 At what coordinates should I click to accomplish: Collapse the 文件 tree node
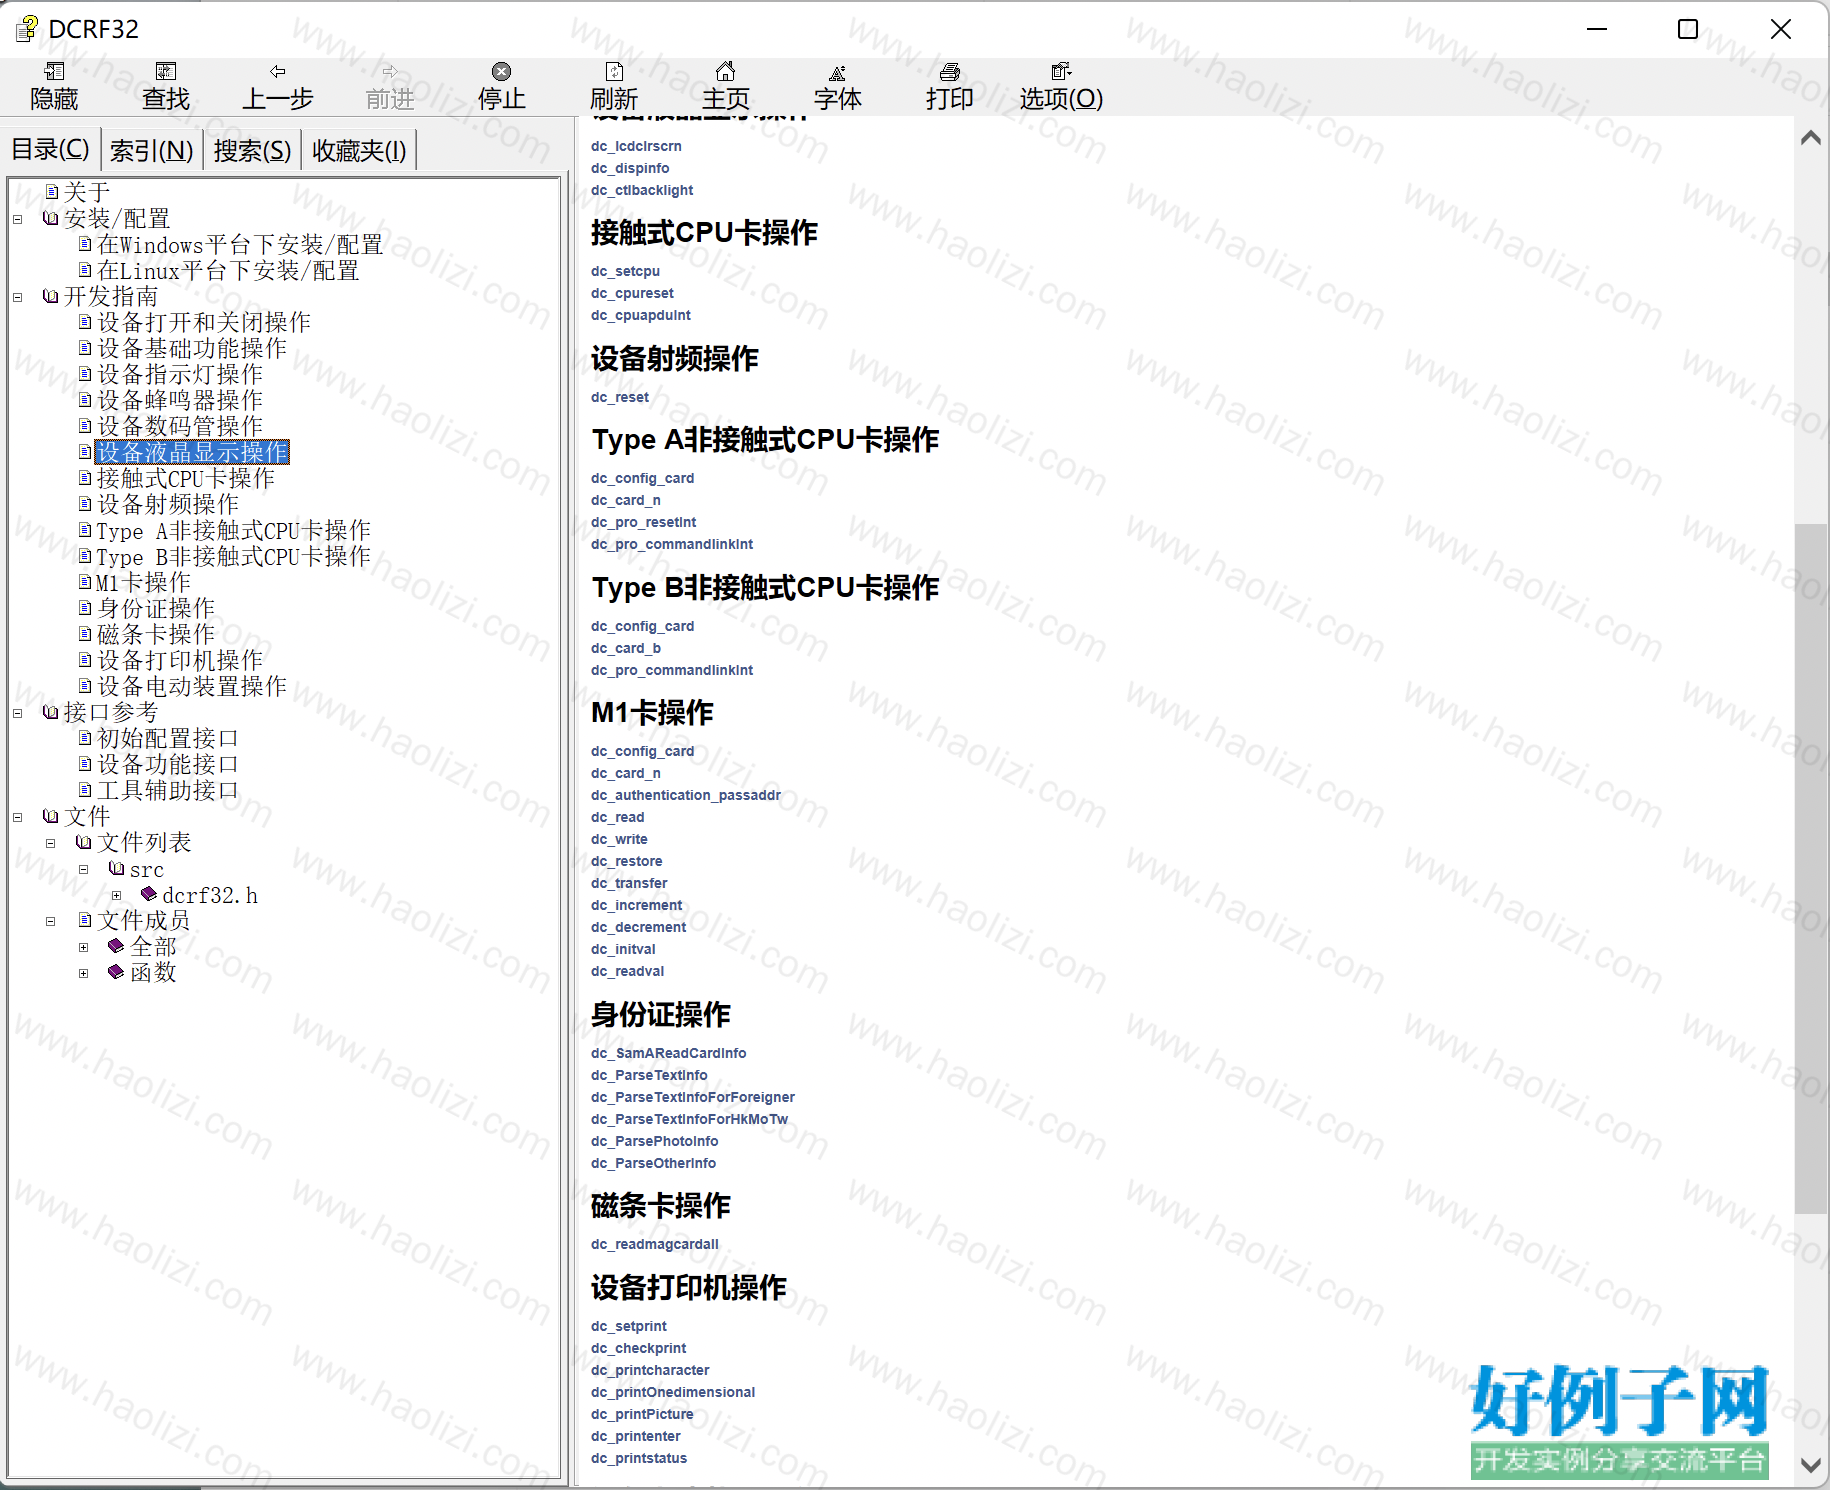tap(17, 817)
